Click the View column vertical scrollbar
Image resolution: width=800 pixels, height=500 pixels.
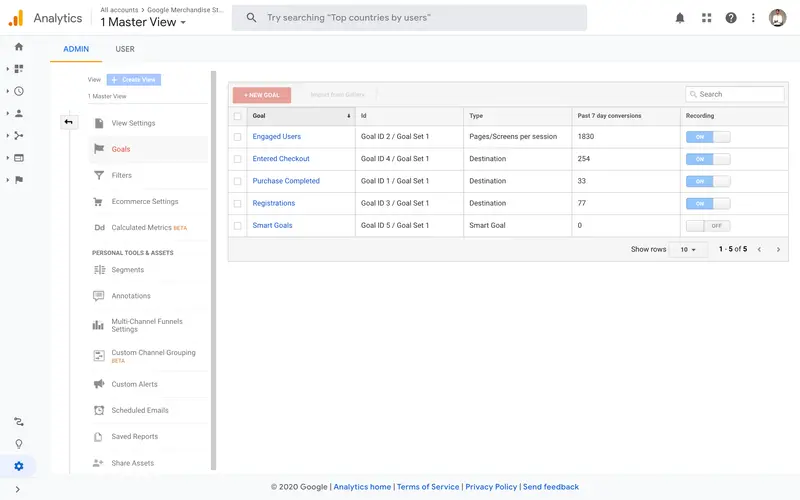pyautogui.click(x=213, y=270)
